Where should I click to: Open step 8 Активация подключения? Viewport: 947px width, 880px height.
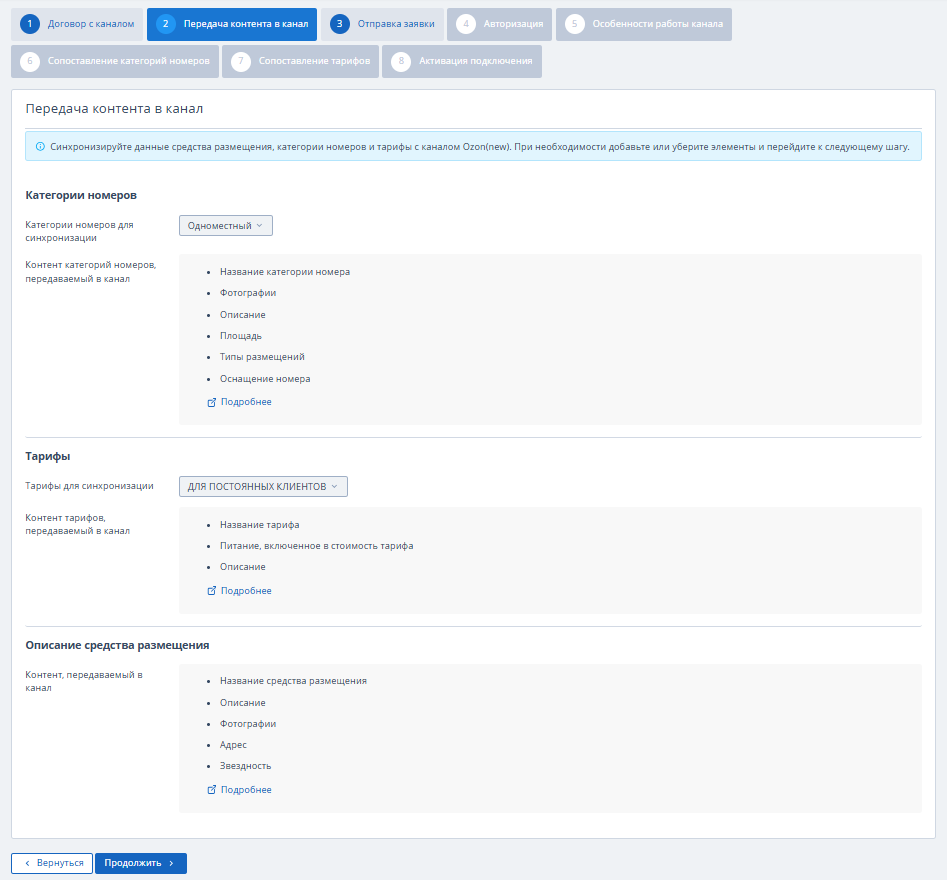point(461,61)
